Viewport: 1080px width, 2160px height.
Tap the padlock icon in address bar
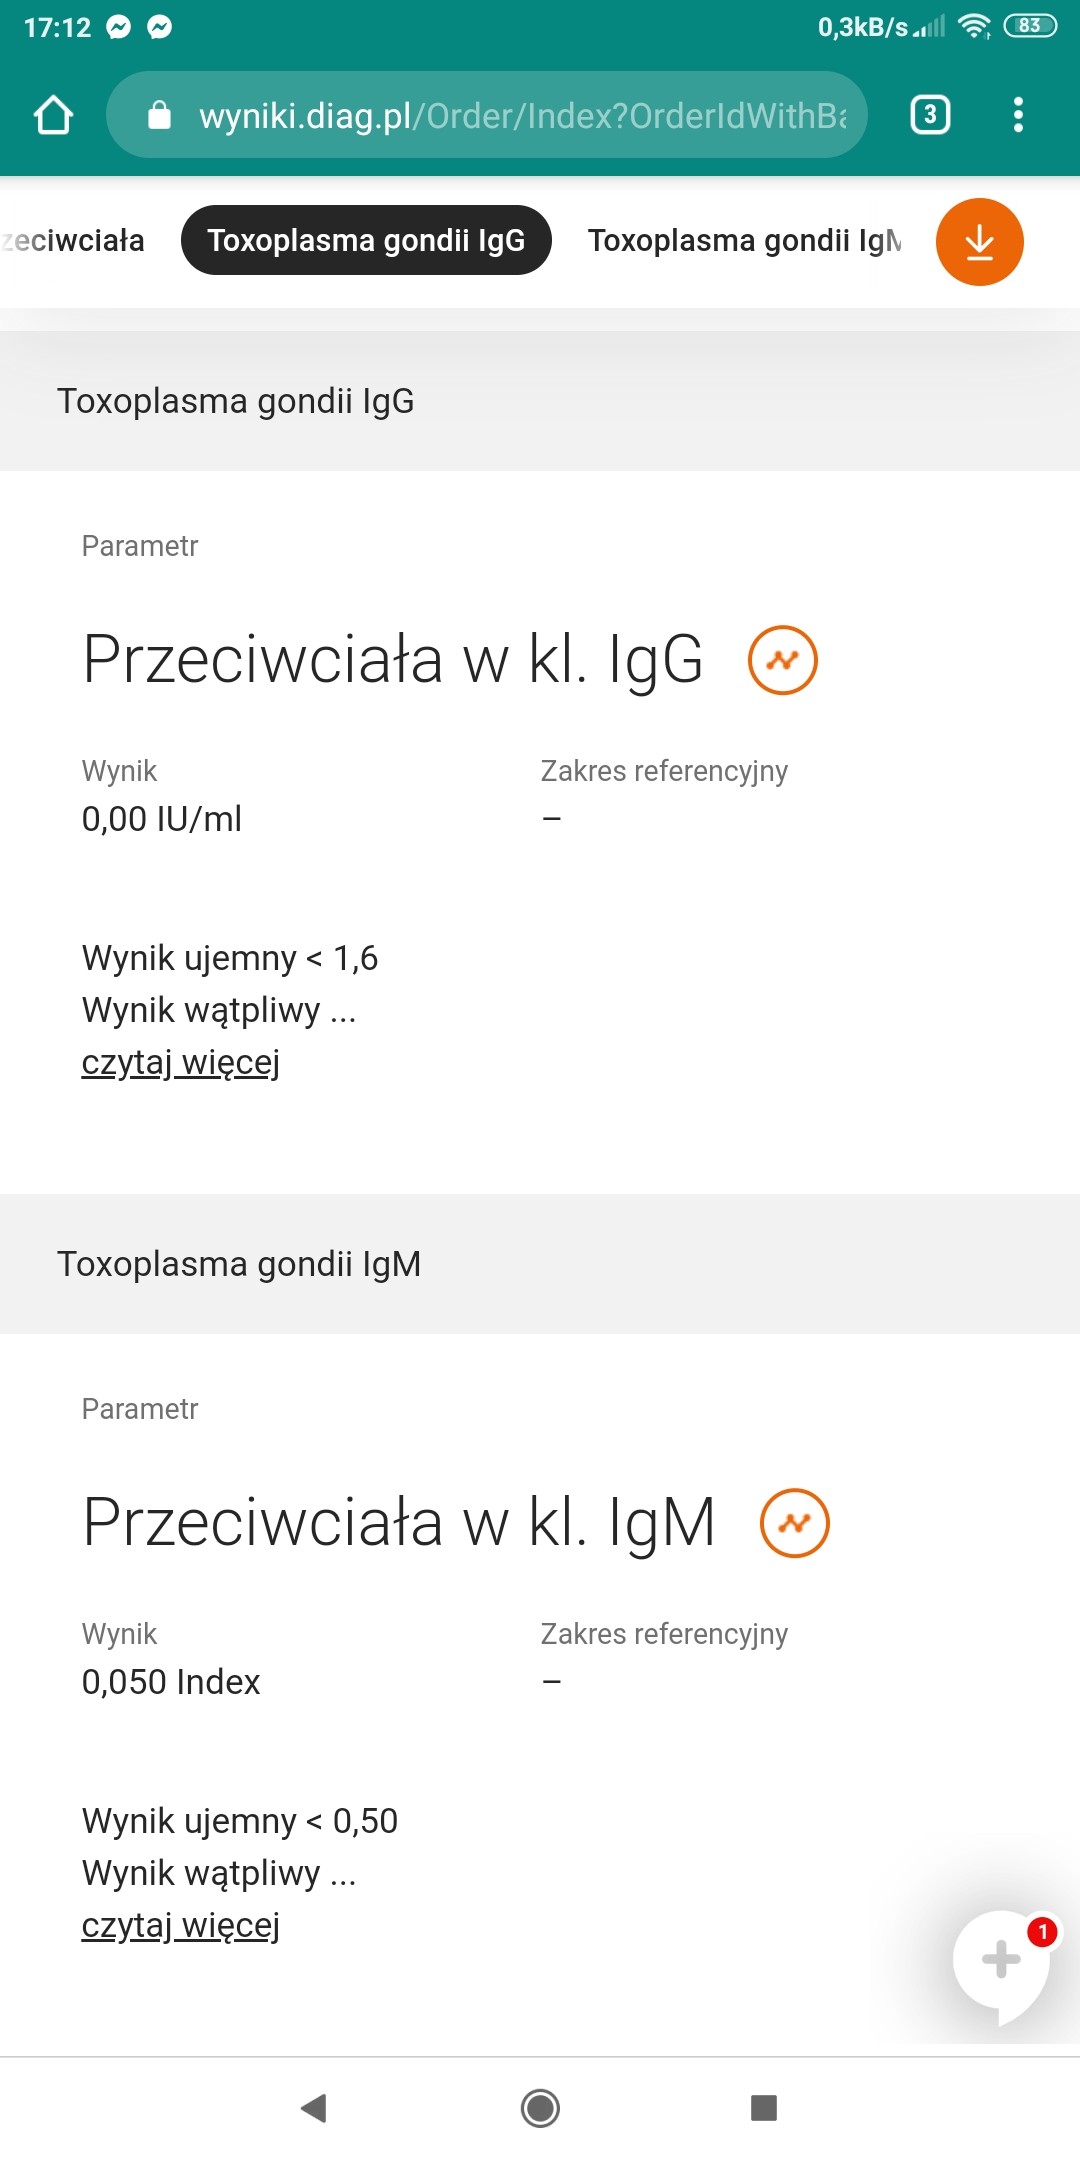pos(160,116)
